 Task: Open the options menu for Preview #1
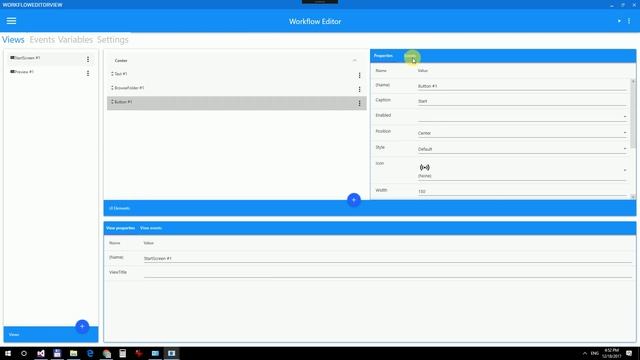point(88,73)
